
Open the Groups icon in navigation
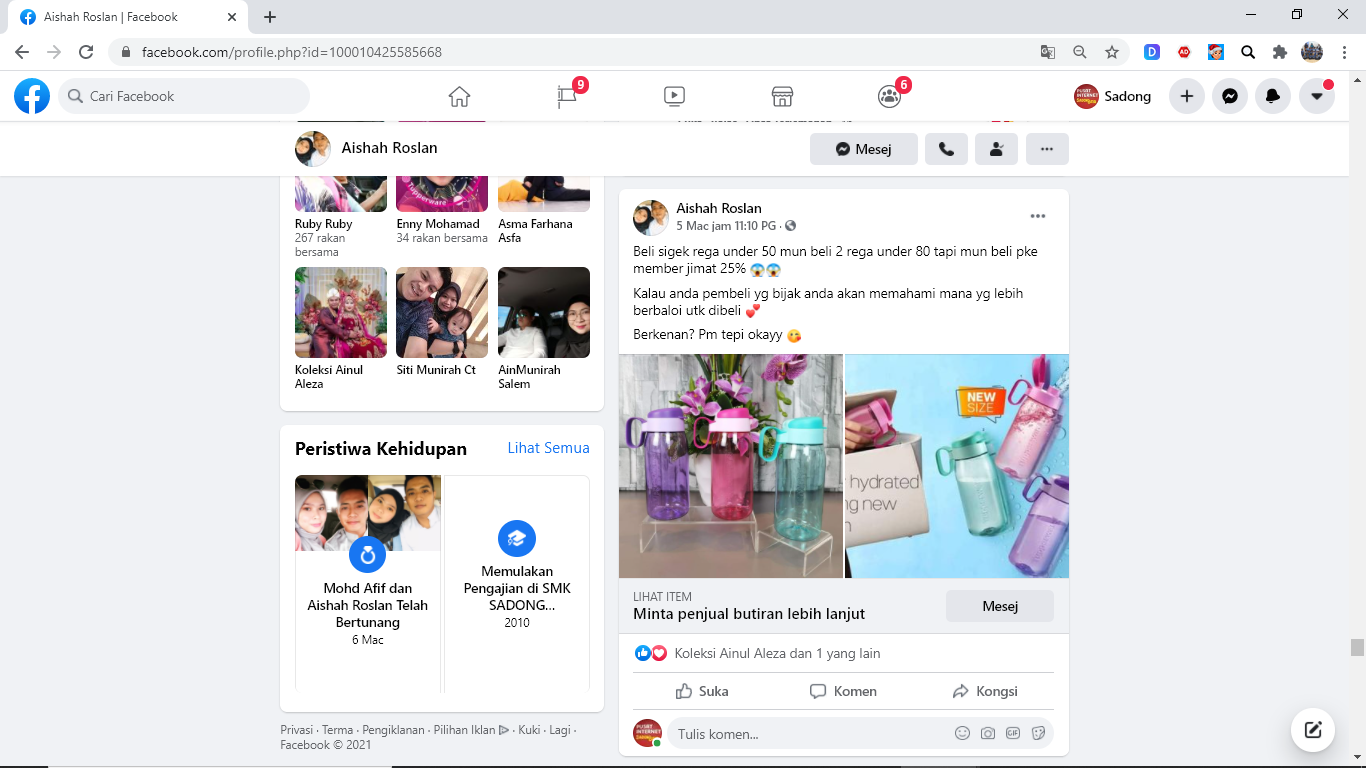pos(889,96)
